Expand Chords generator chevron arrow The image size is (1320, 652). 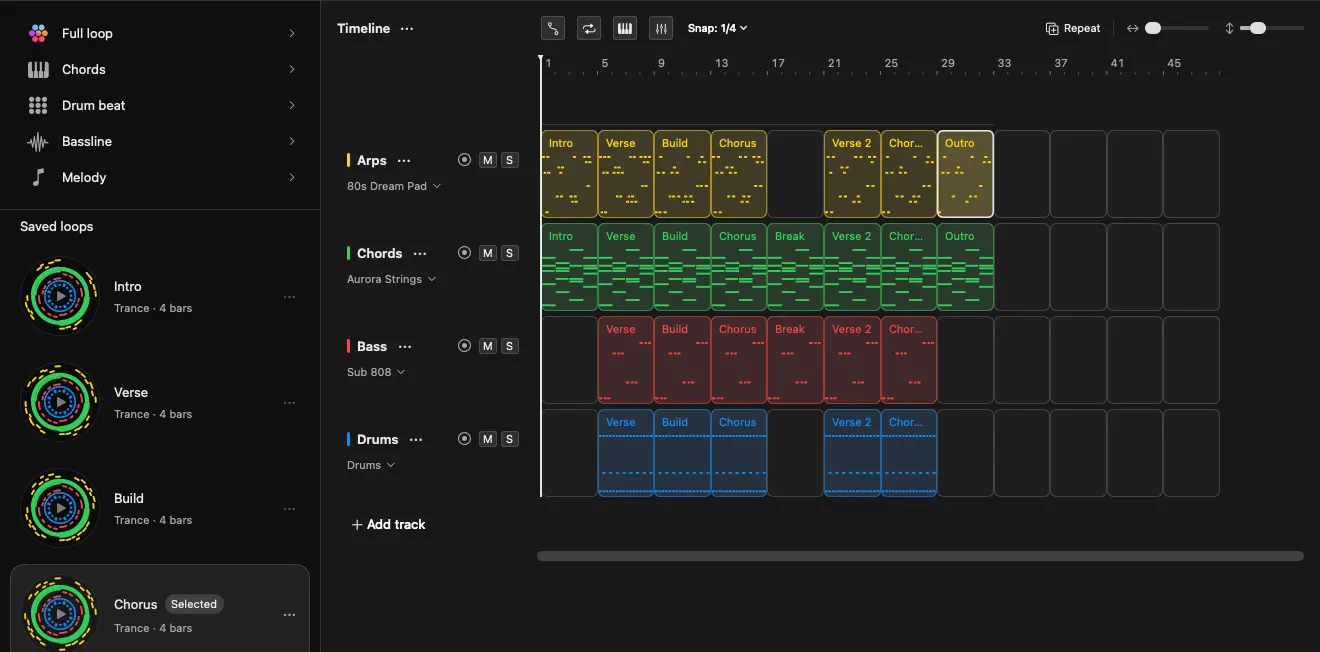point(292,69)
